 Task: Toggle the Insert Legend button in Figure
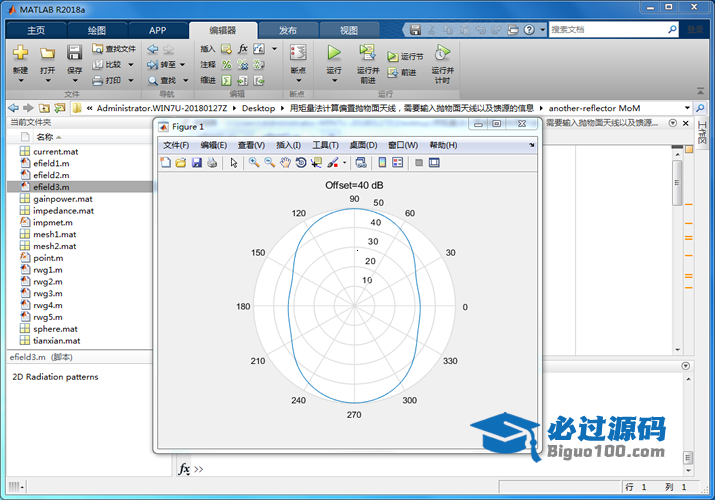[x=397, y=162]
